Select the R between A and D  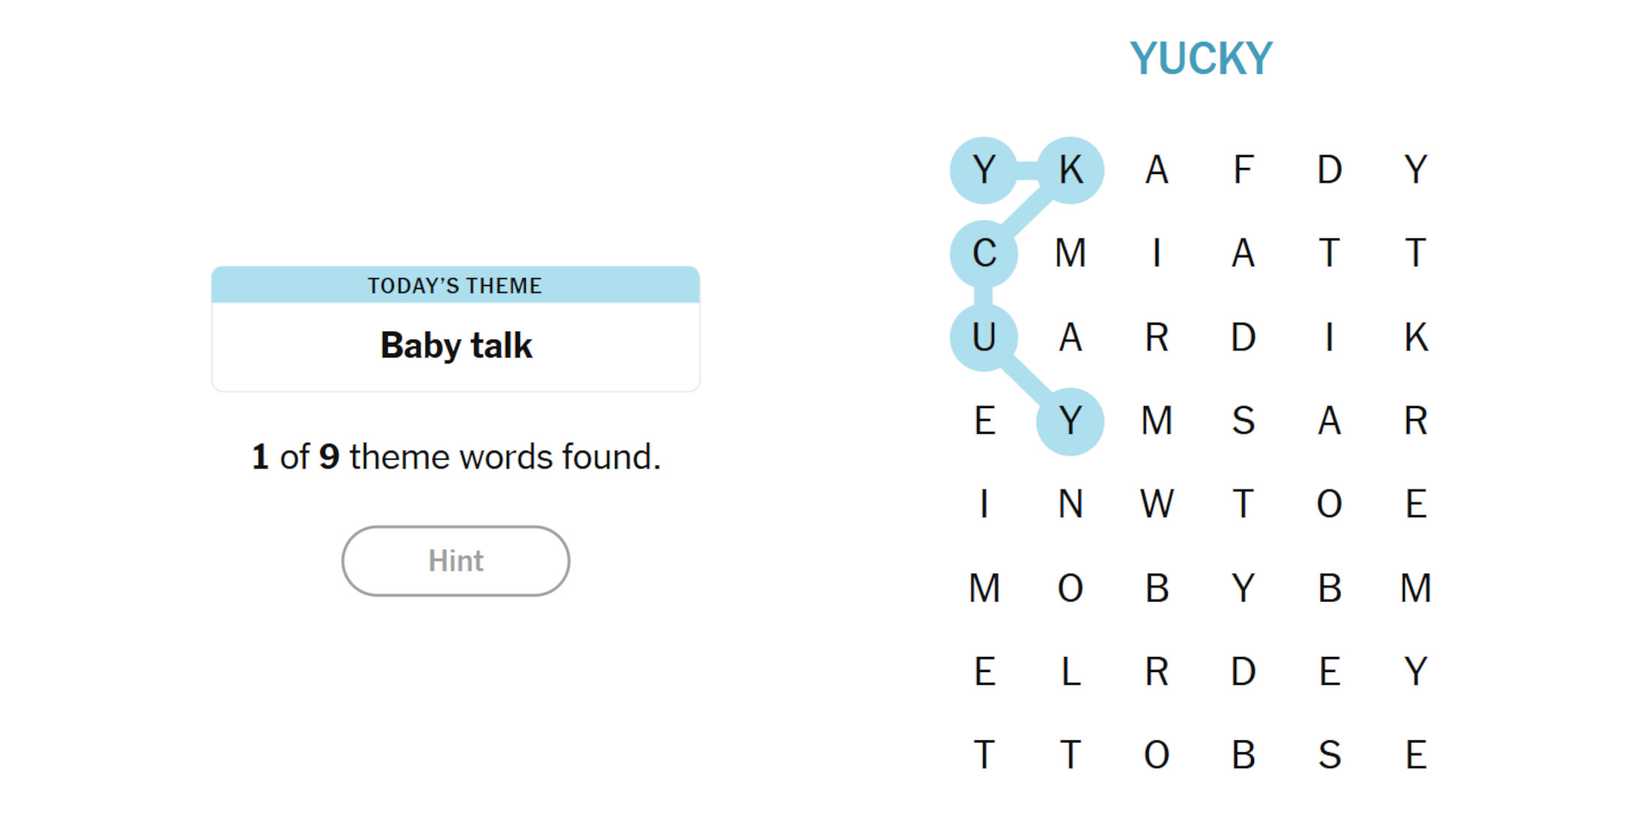(1157, 338)
